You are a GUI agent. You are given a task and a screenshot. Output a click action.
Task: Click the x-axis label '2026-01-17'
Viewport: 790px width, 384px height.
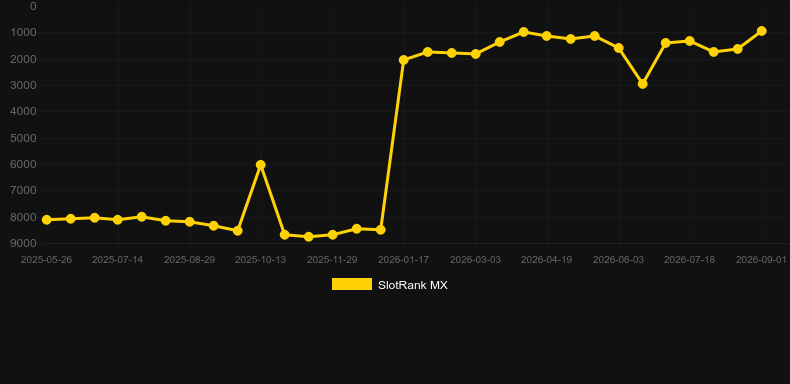(404, 260)
